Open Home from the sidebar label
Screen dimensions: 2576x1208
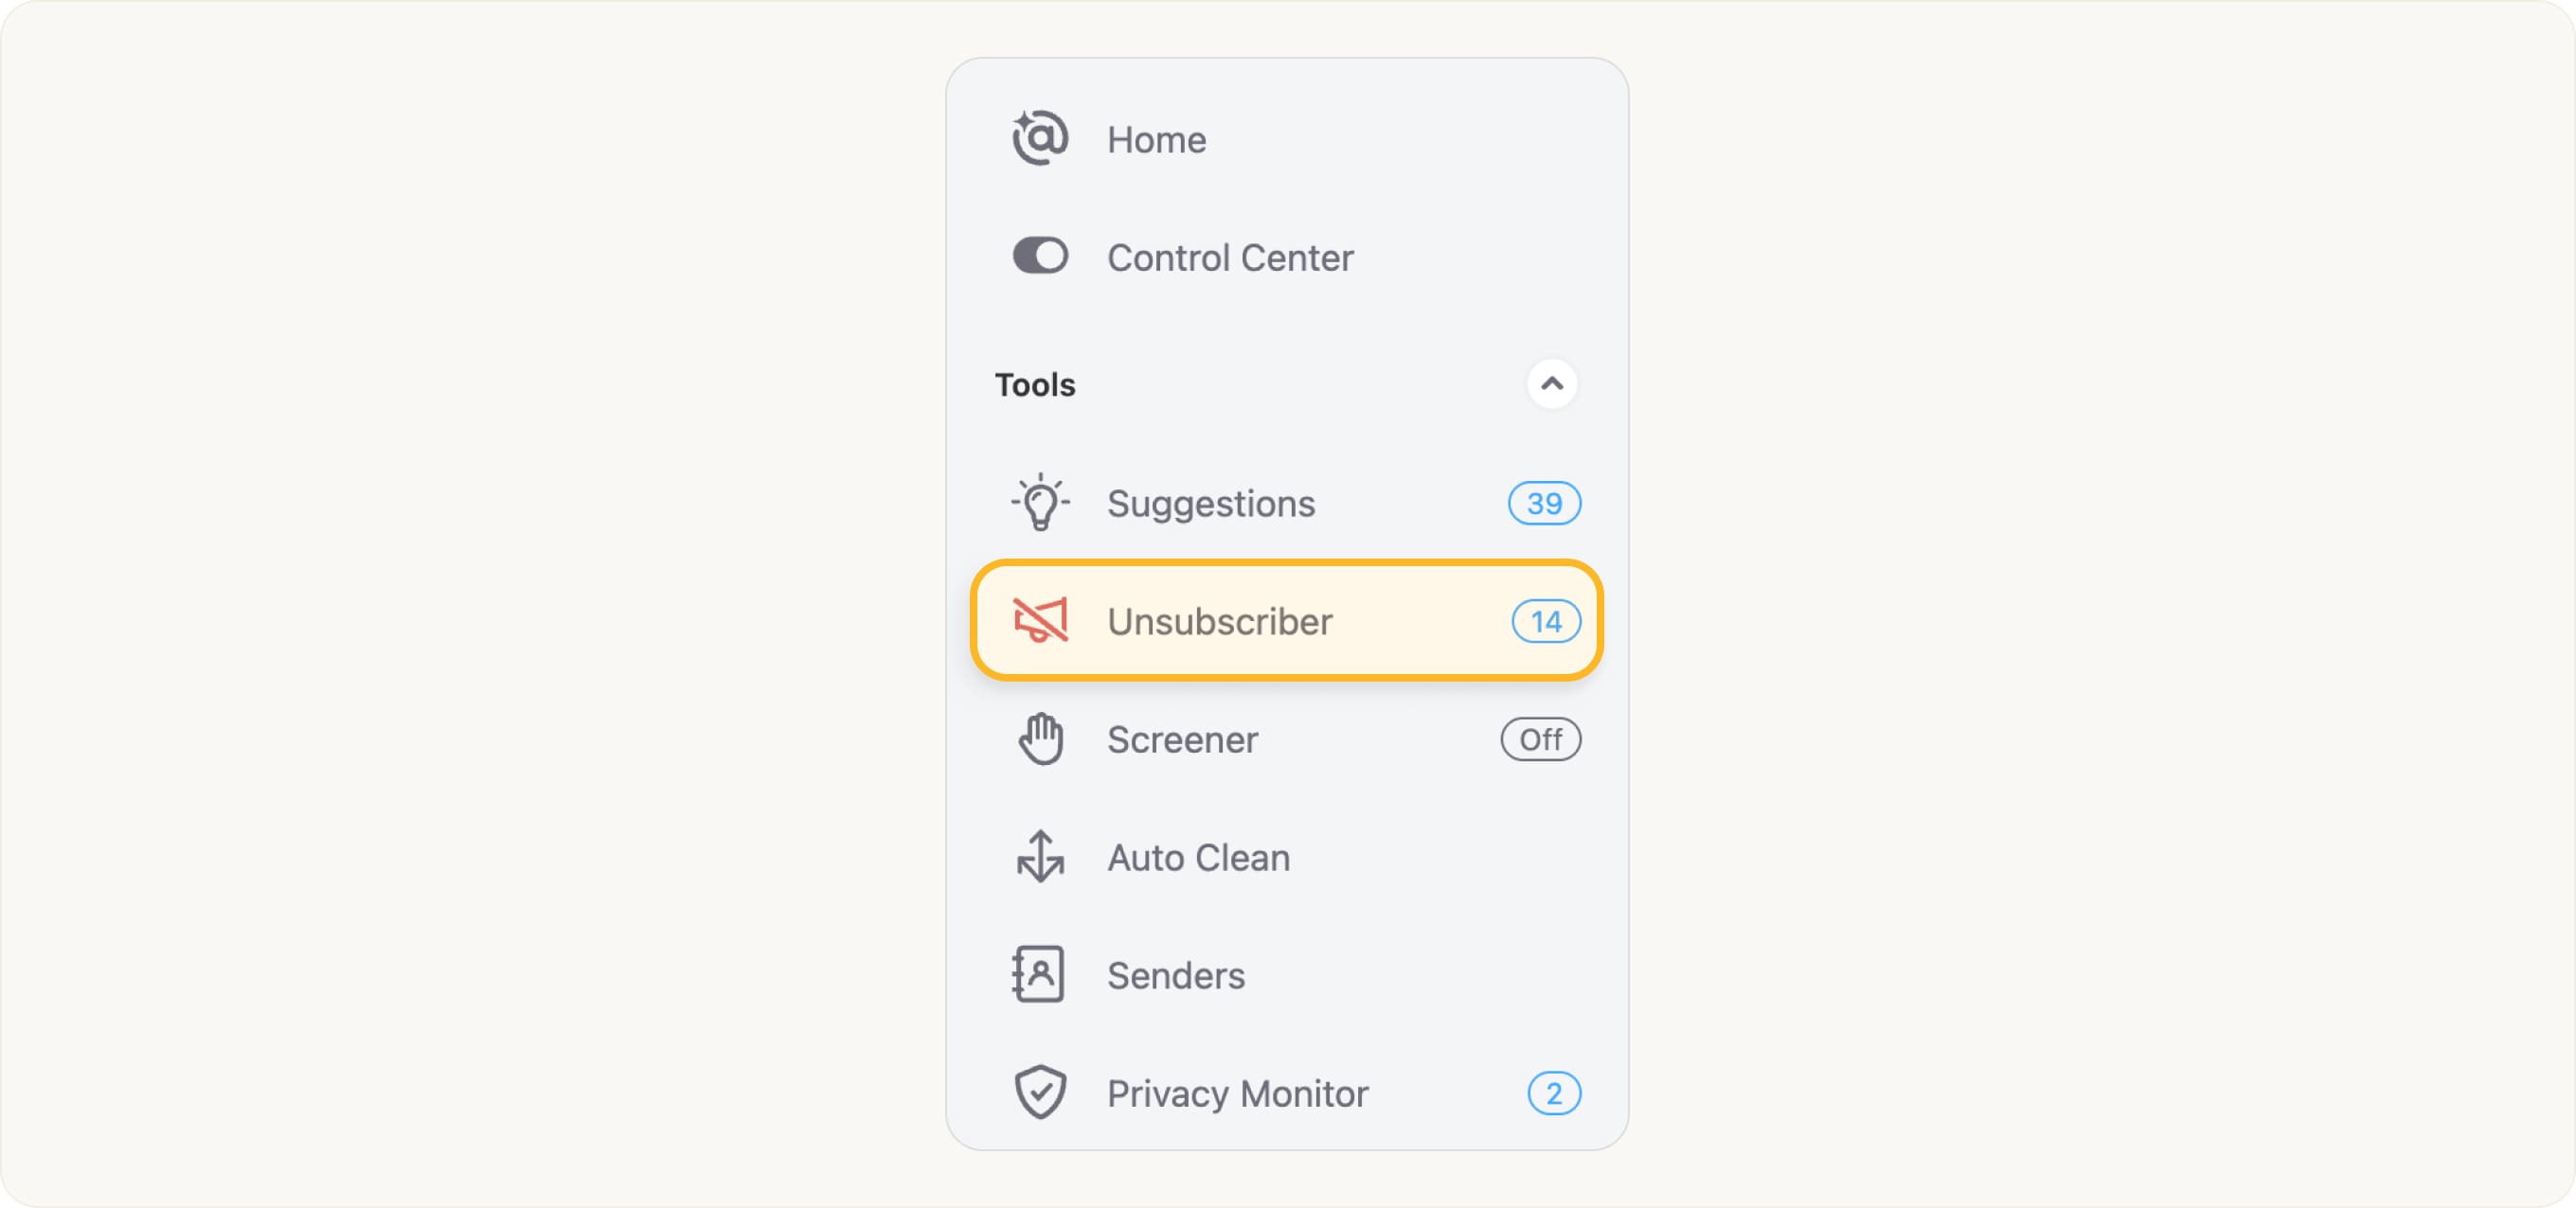[x=1156, y=140]
